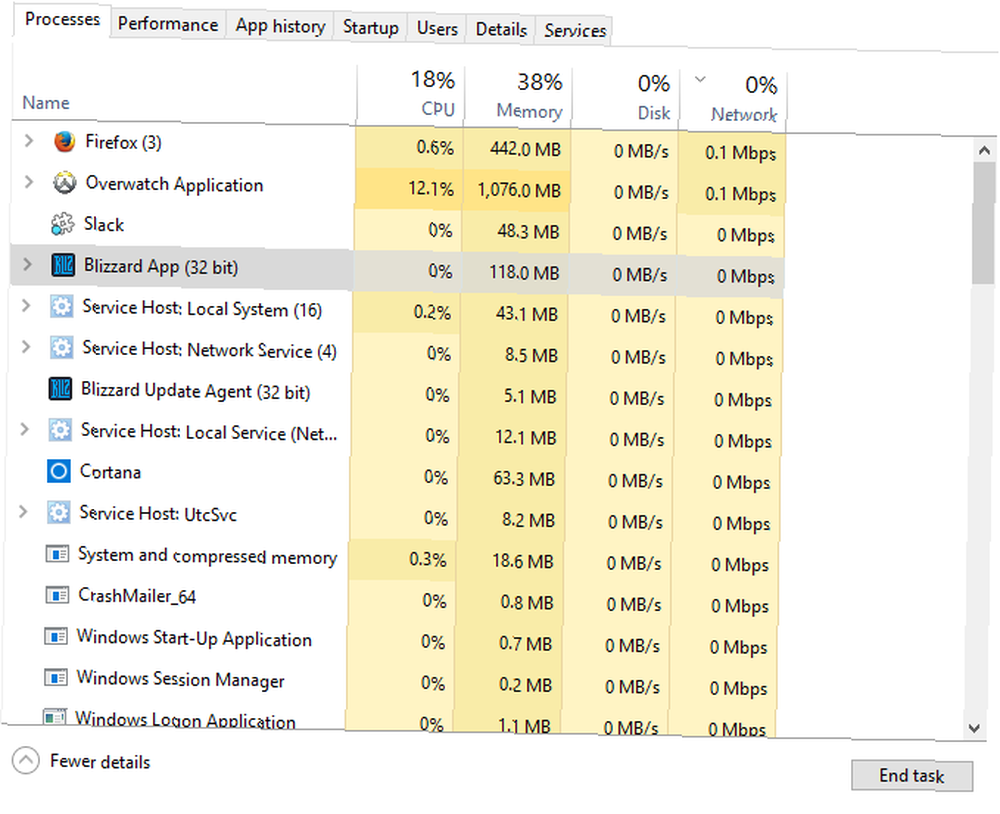Click the Windows Start-Up Application icon
The height and width of the screenshot is (814, 1000).
click(56, 636)
